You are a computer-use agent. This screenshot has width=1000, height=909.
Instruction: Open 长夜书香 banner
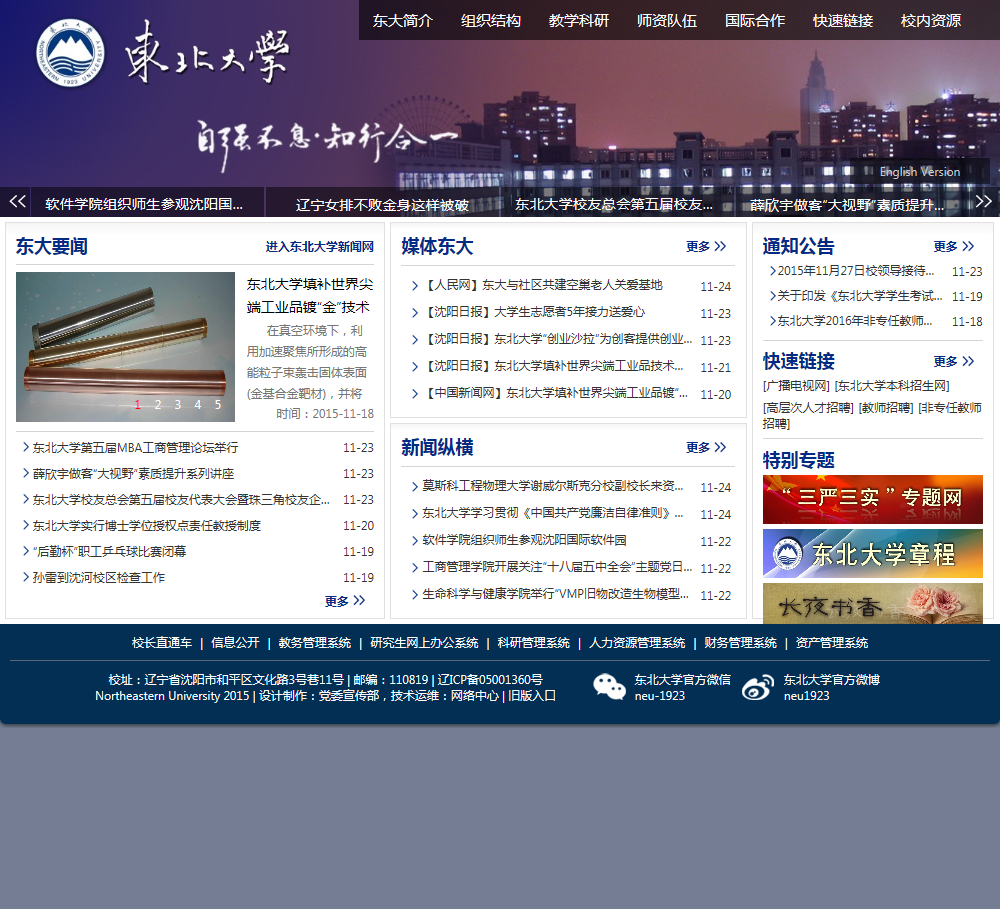pos(872,603)
